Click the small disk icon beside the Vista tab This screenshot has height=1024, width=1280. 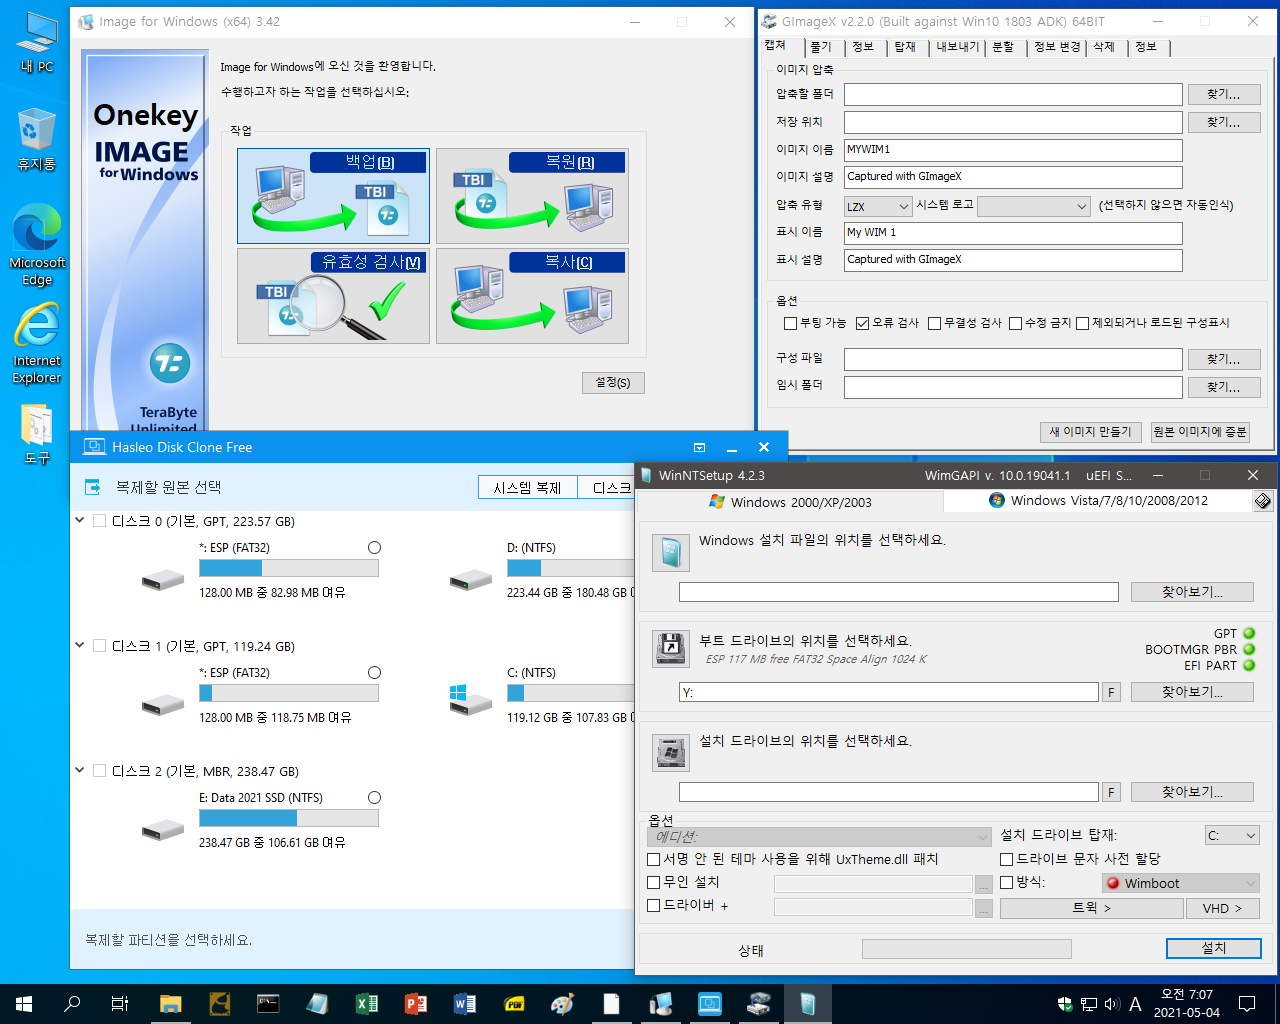[1263, 501]
